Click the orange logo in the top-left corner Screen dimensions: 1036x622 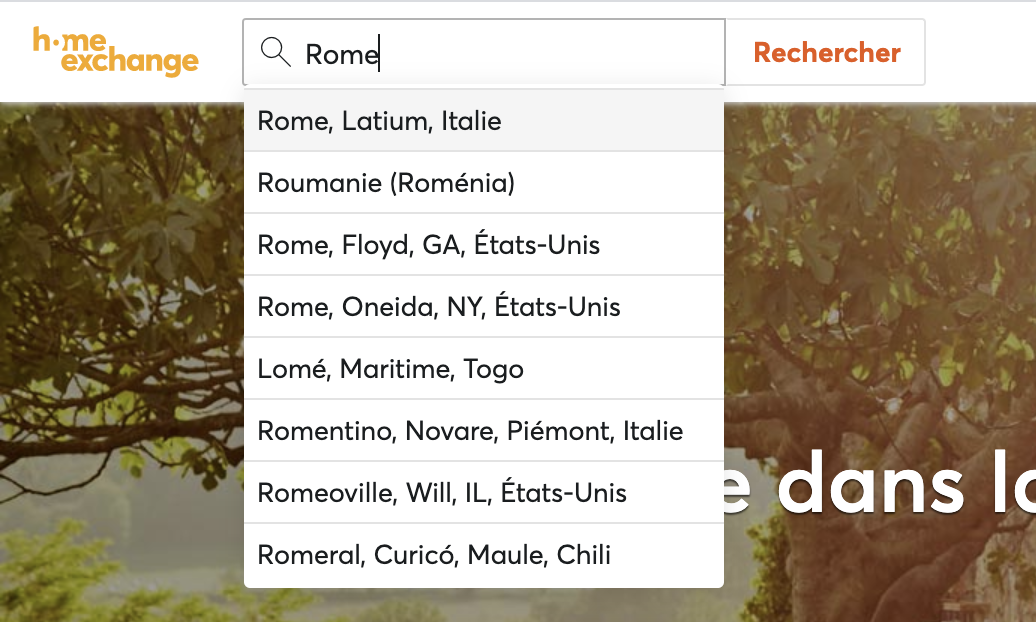(x=115, y=52)
